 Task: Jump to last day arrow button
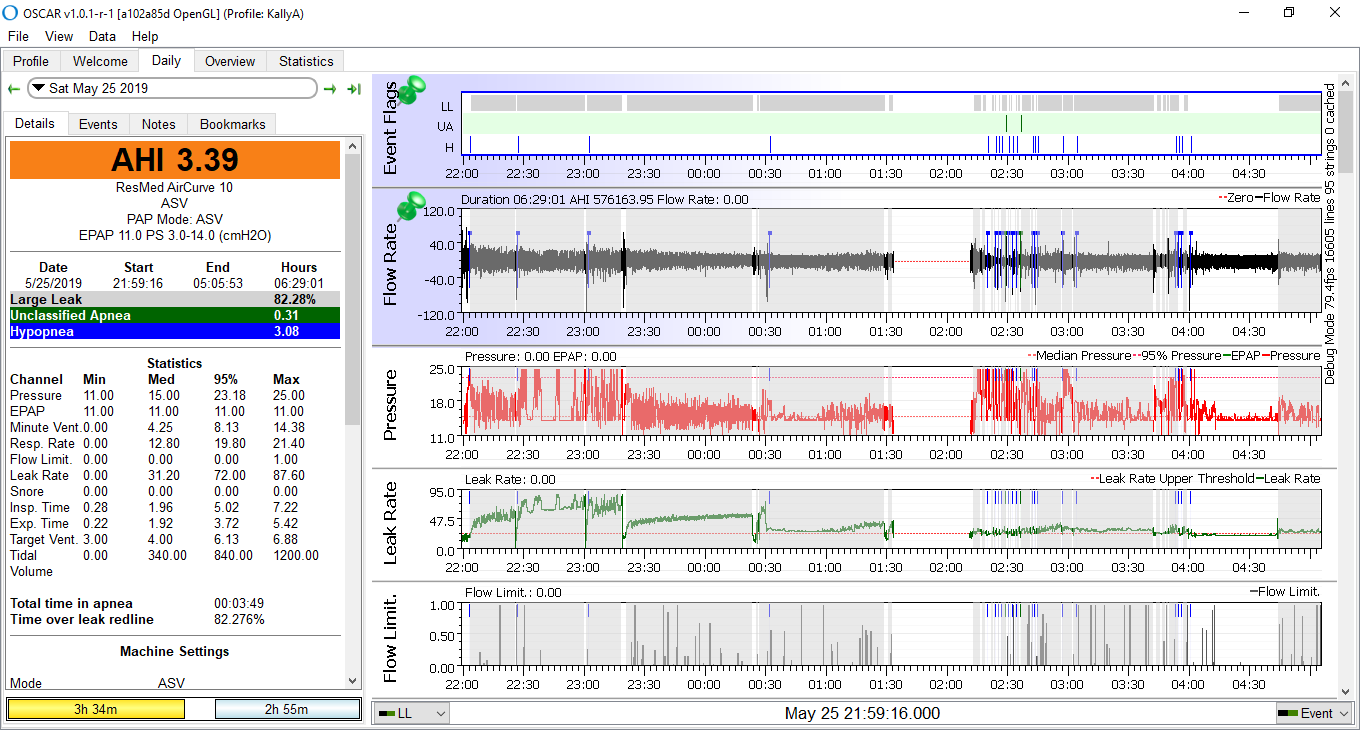point(354,89)
